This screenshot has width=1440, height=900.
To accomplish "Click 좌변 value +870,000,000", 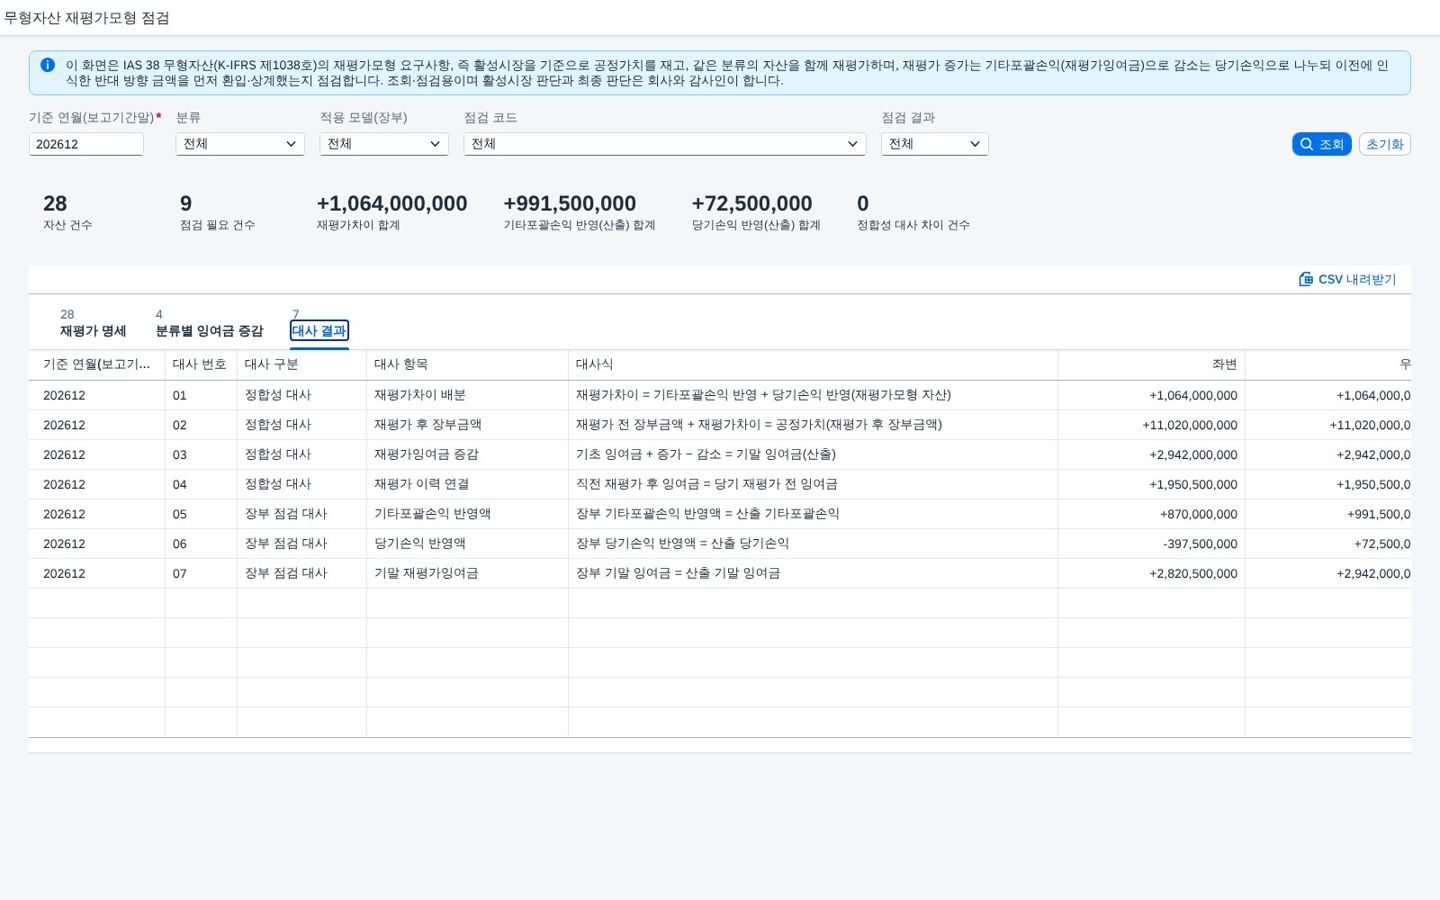I will (1198, 514).
